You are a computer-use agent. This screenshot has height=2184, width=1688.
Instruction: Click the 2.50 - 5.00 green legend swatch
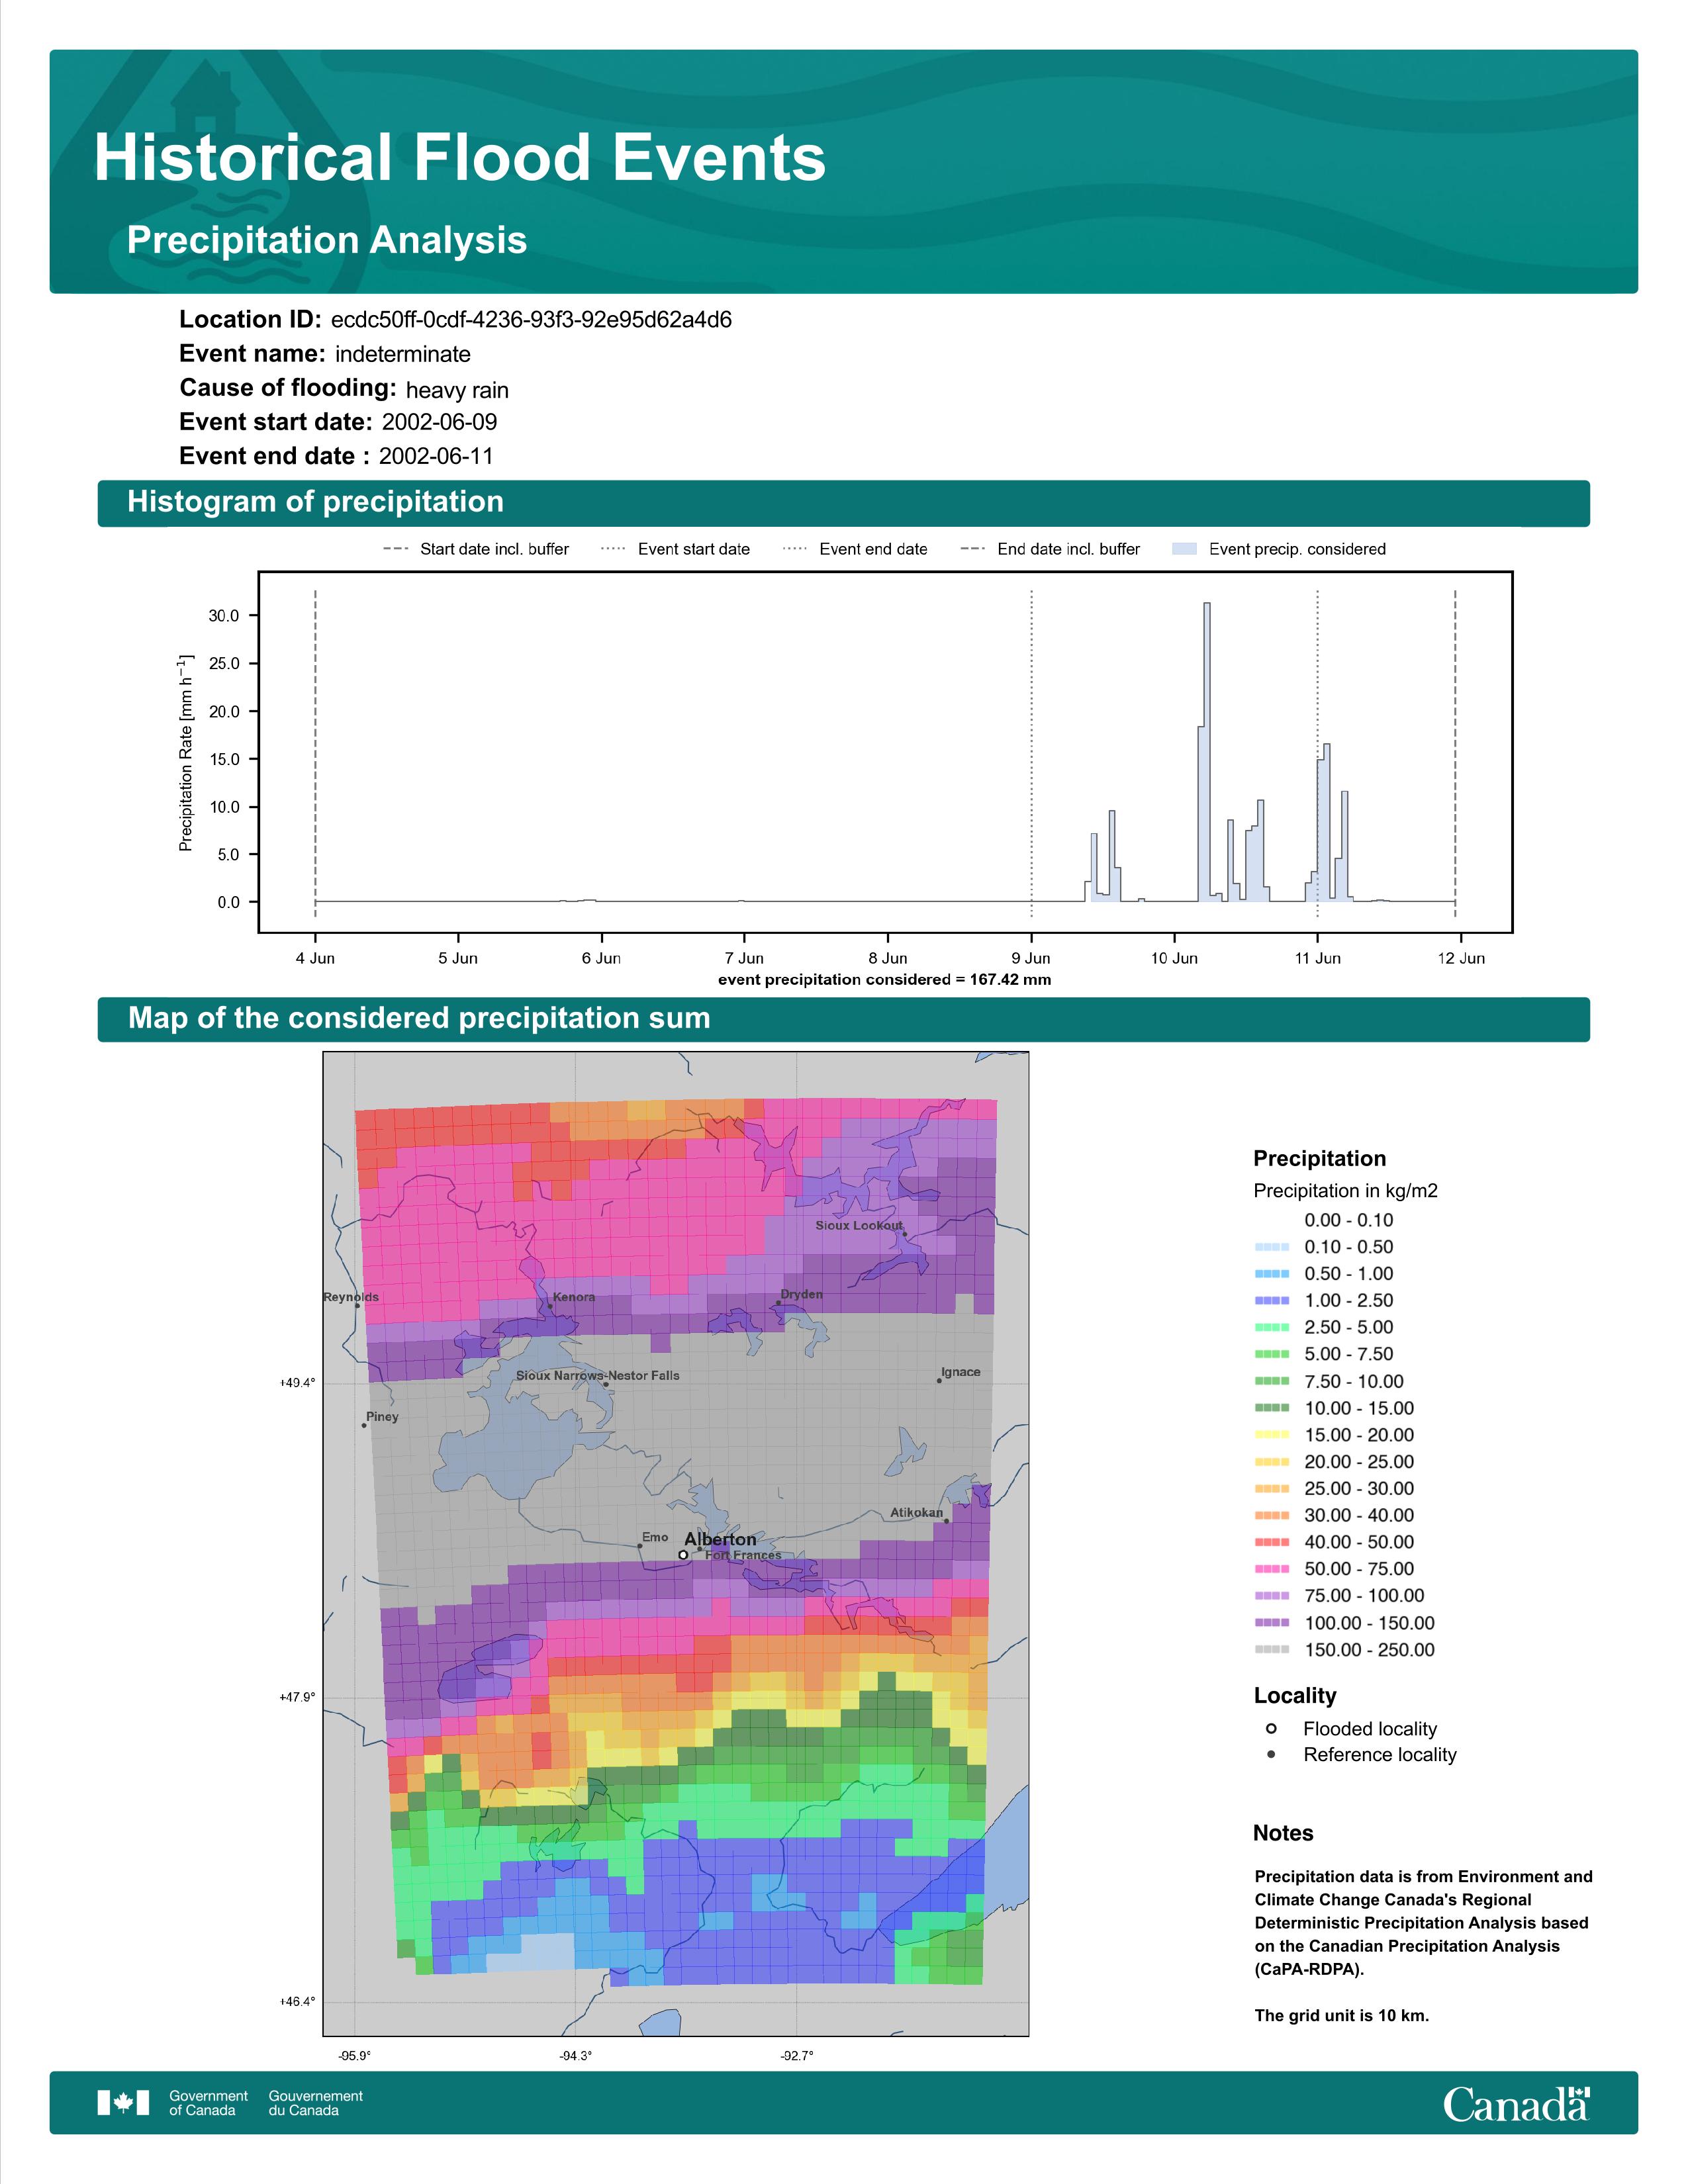point(1271,1327)
